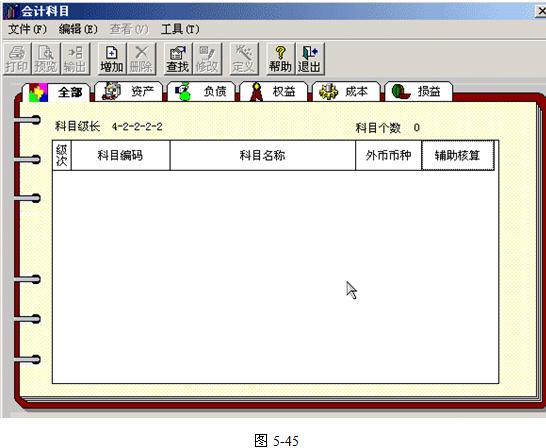This screenshot has width=546, height=448.
Task: Click the 辅助核算 column header
Action: coord(458,155)
